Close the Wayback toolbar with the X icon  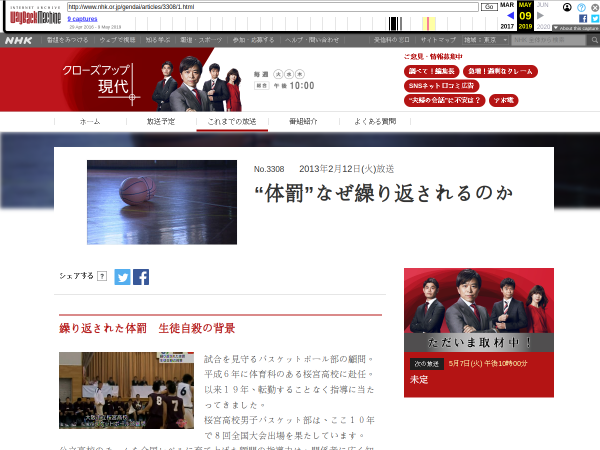(595, 7)
